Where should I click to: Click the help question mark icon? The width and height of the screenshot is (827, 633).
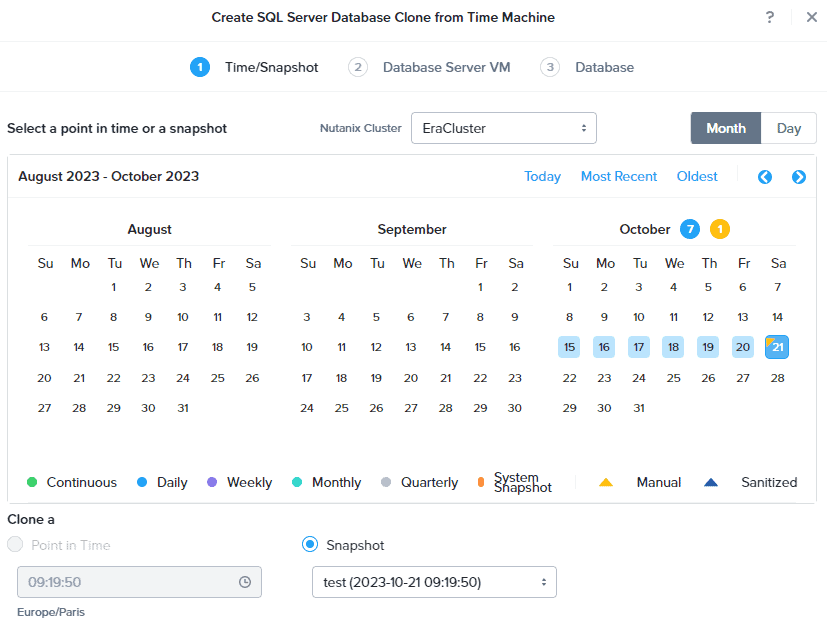pyautogui.click(x=770, y=17)
